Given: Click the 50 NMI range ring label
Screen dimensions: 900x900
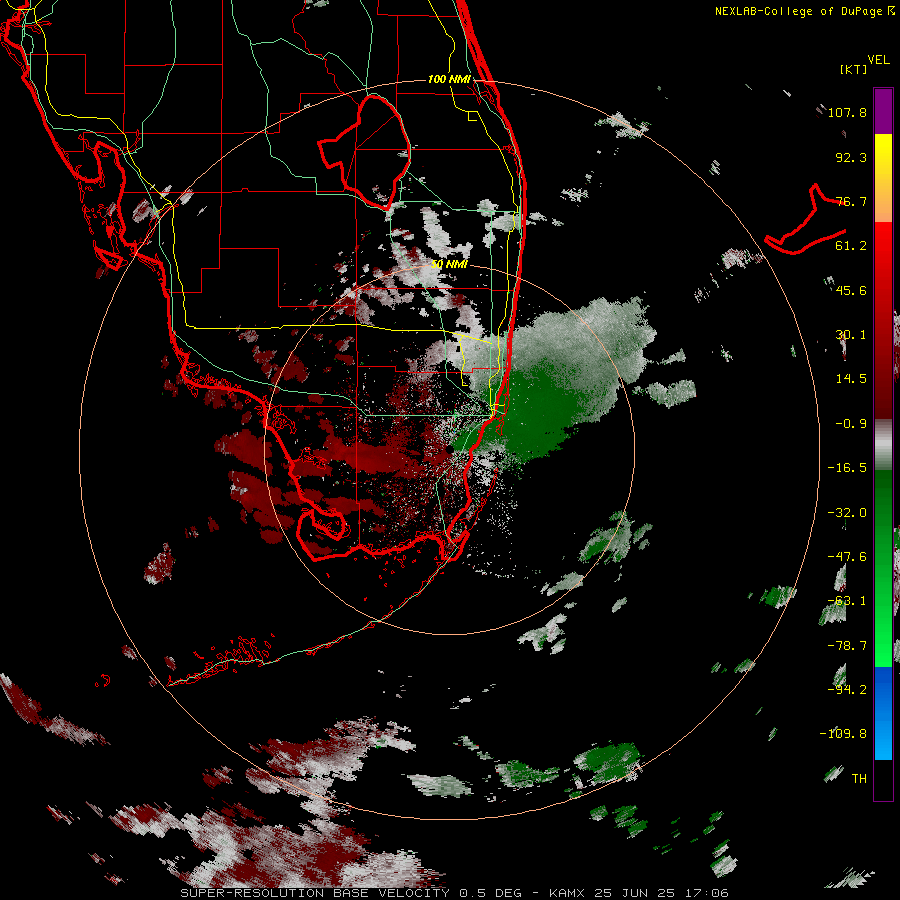Looking at the screenshot, I should 449,265.
